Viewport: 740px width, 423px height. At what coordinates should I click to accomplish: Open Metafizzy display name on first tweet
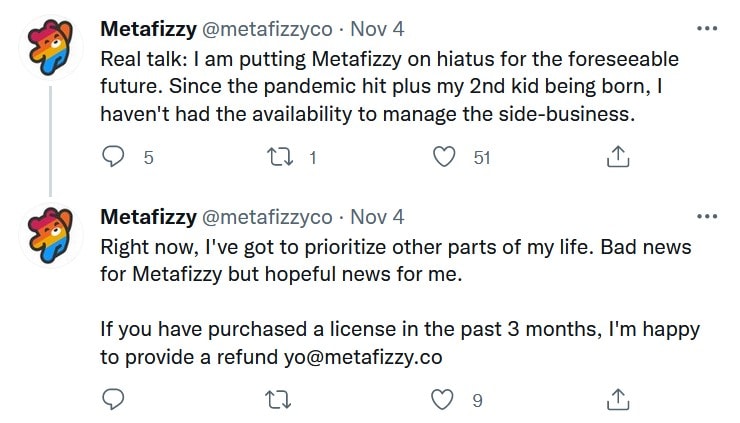click(x=148, y=29)
